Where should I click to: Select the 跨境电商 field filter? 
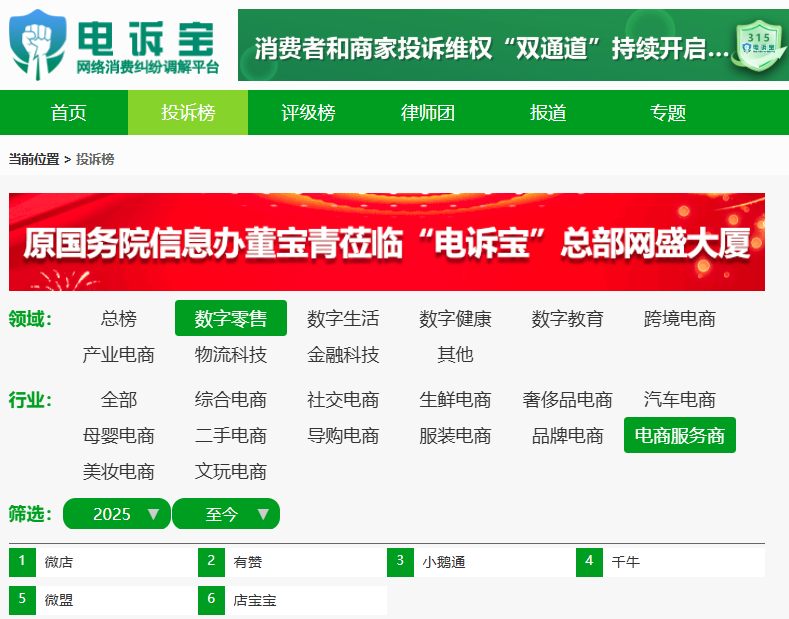pyautogui.click(x=680, y=319)
